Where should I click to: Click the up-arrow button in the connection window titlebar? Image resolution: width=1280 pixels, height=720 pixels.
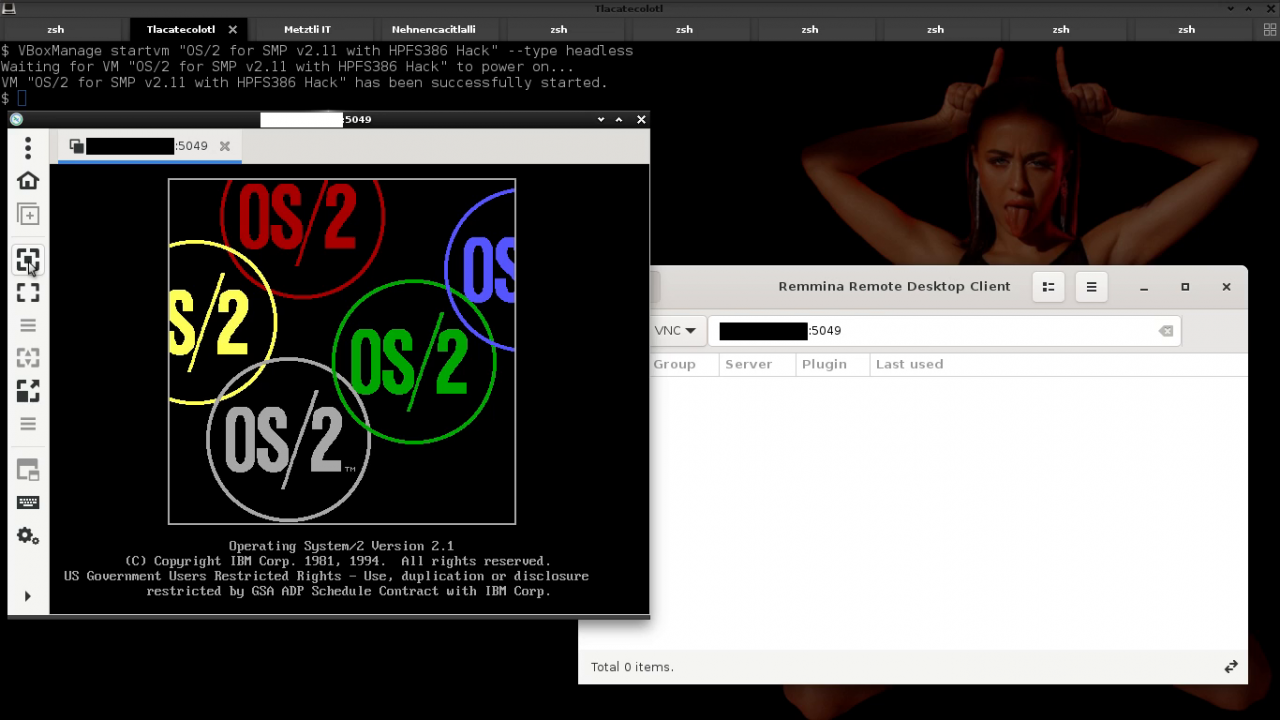pyautogui.click(x=619, y=119)
